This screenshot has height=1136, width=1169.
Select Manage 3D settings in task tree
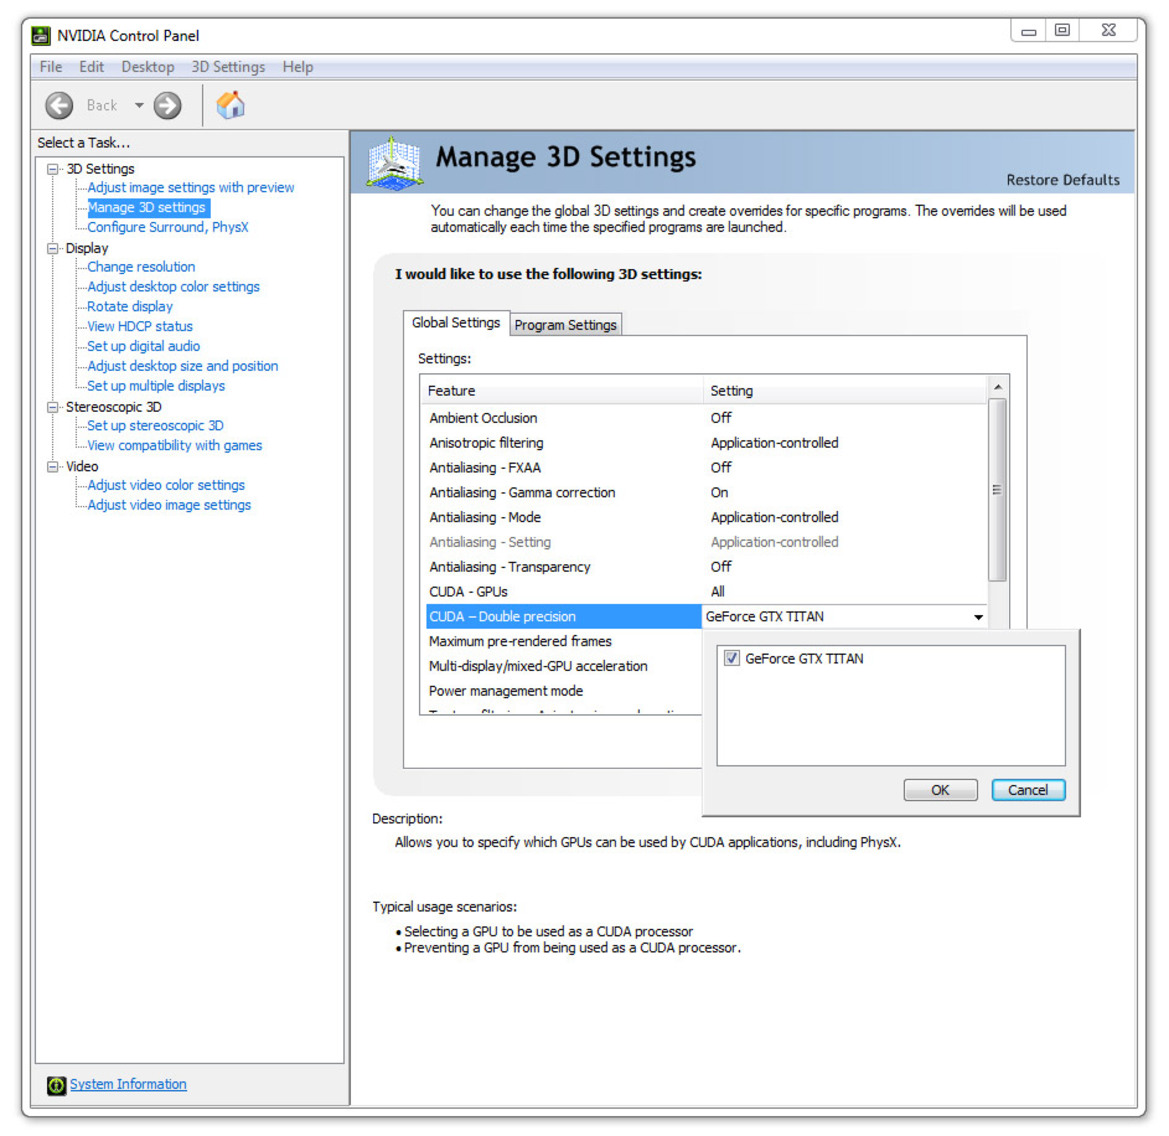tap(147, 208)
